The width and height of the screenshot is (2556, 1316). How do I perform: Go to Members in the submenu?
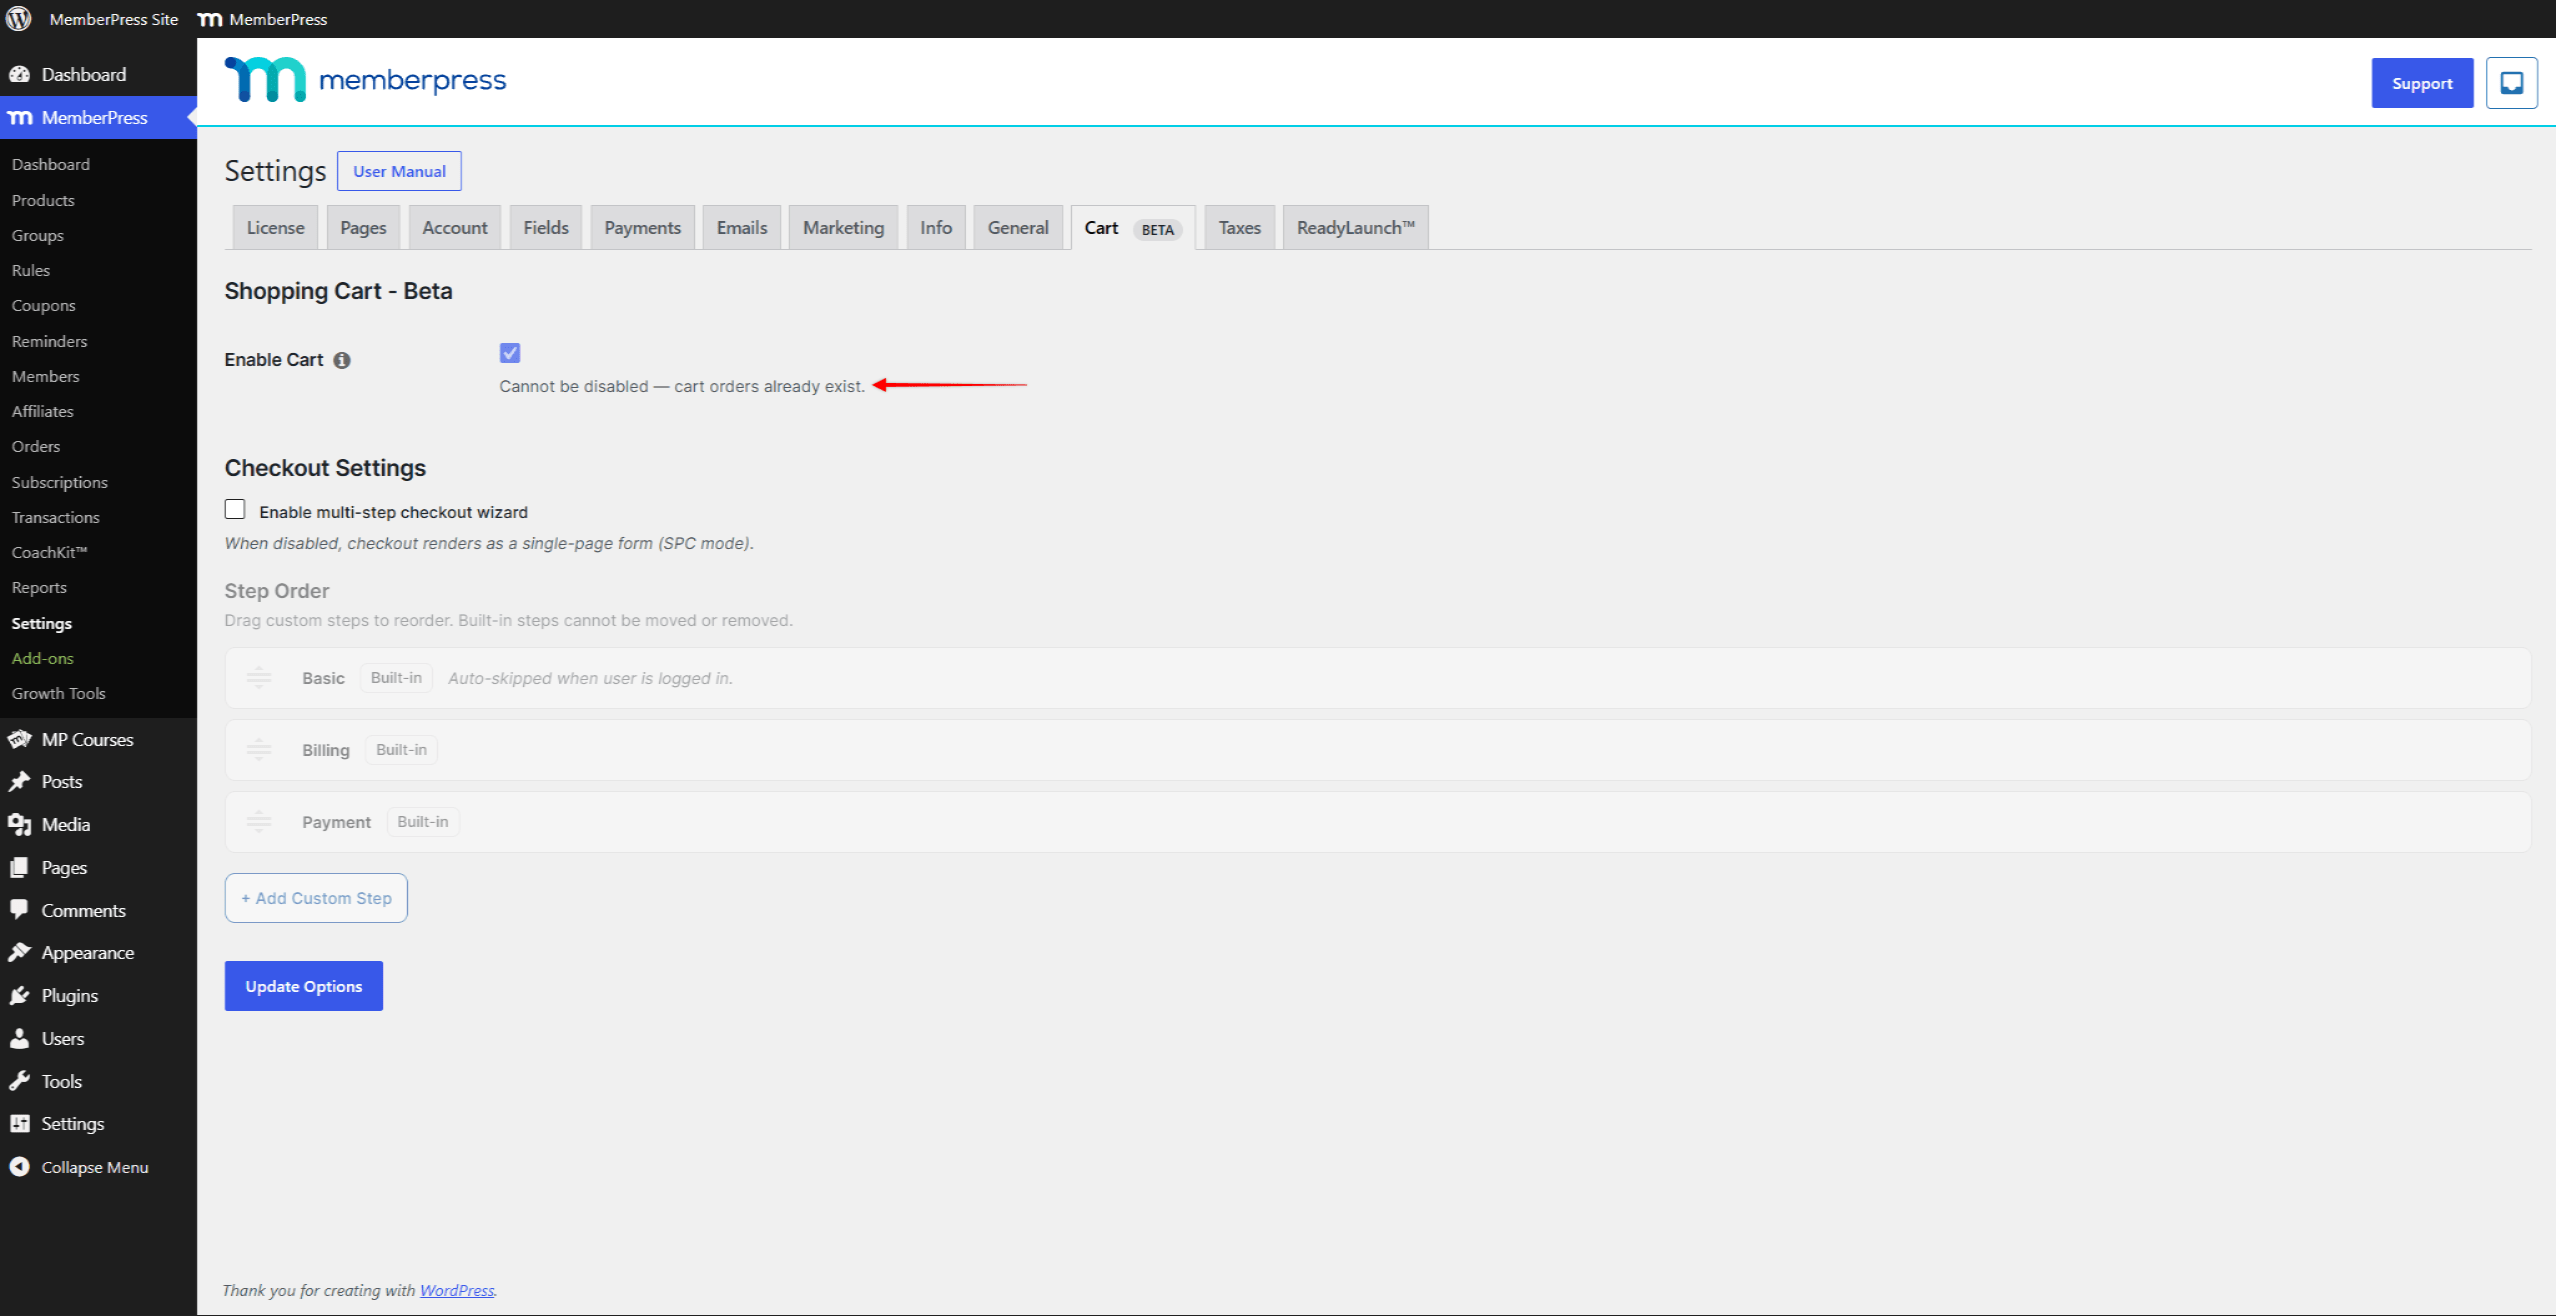(46, 376)
